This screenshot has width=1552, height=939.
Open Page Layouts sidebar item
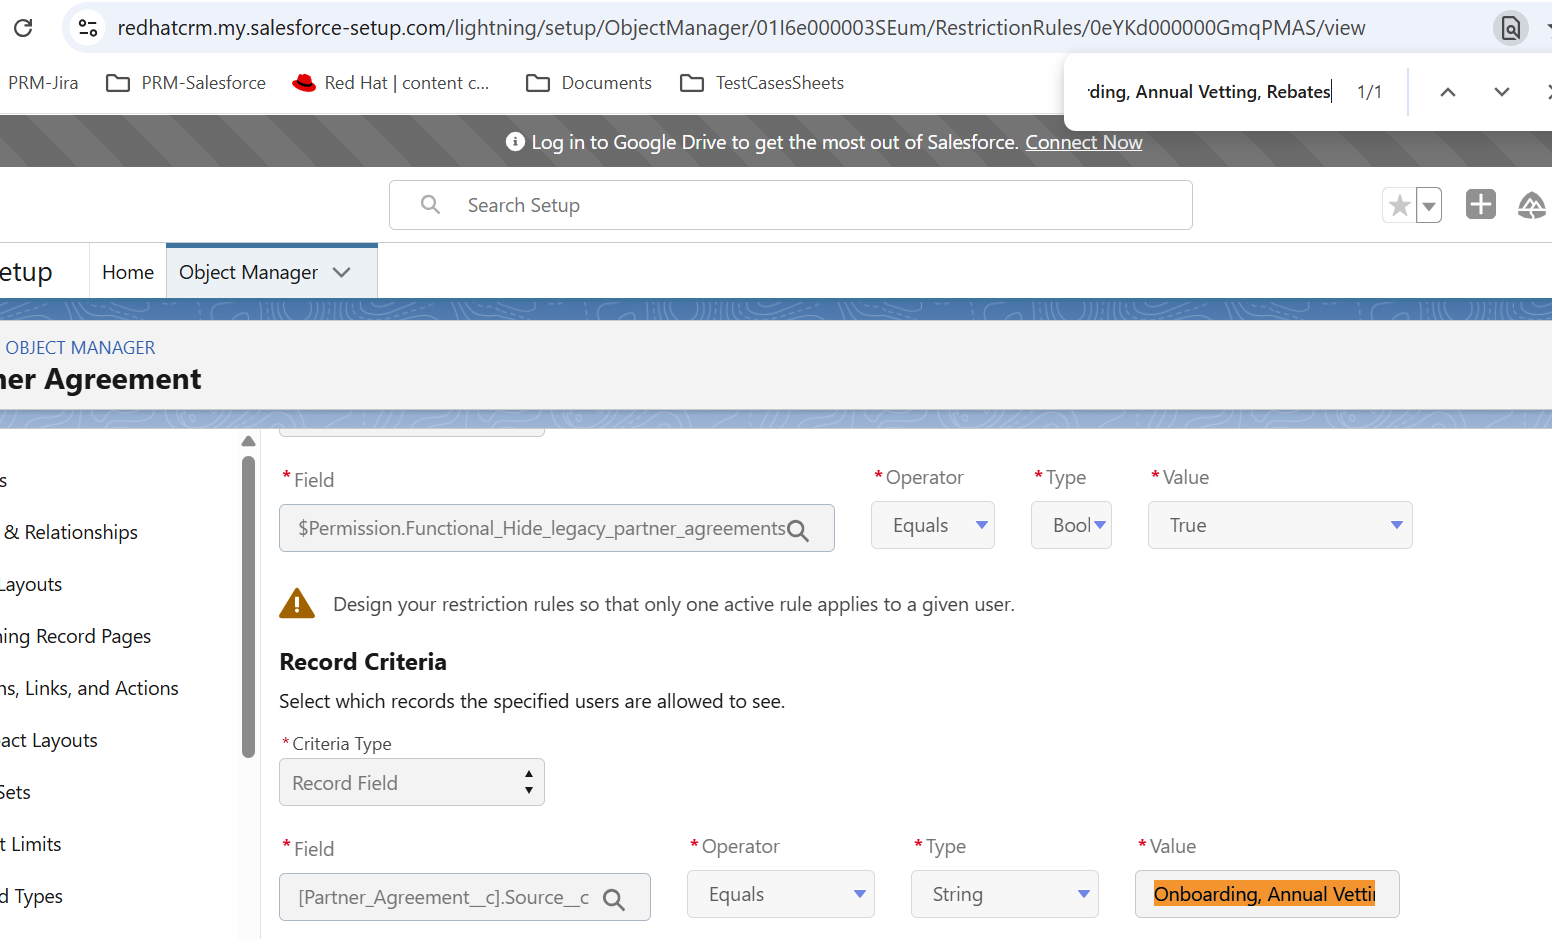point(31,584)
